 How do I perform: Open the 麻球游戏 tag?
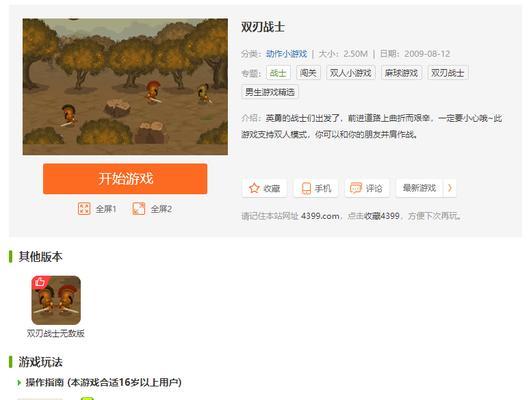click(x=401, y=73)
